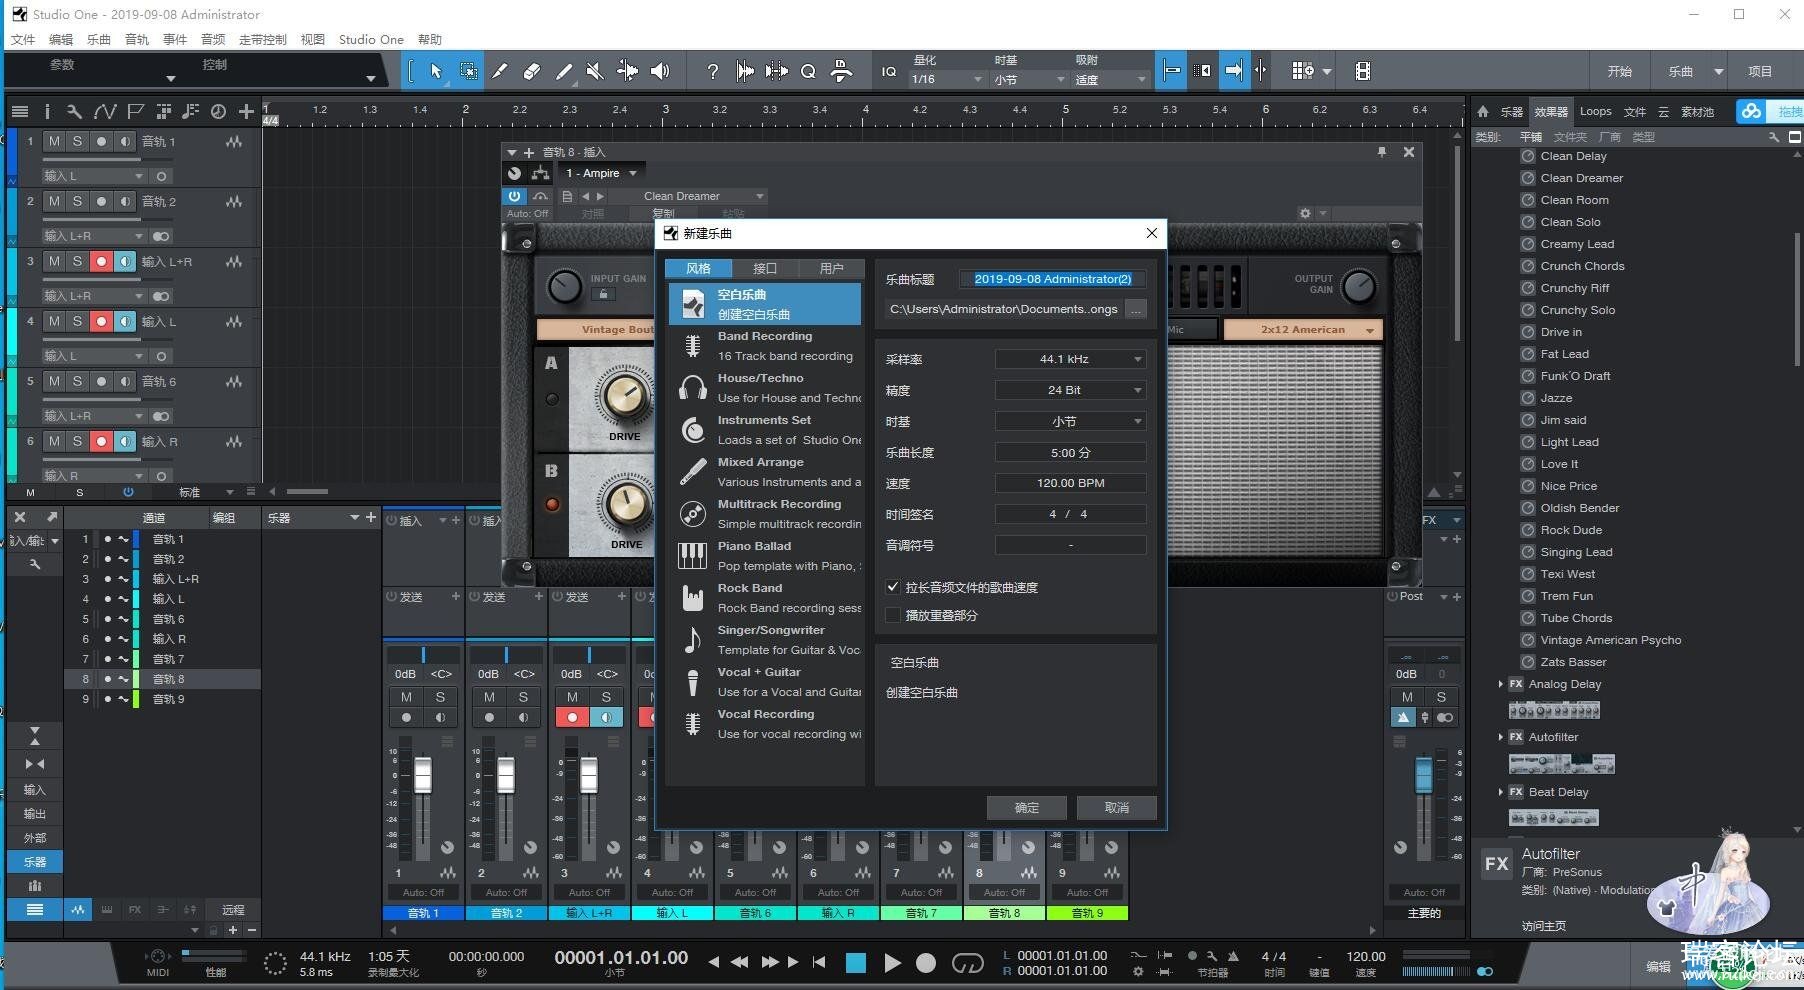
Task: Click main output blue fader
Action: [x=1423, y=776]
